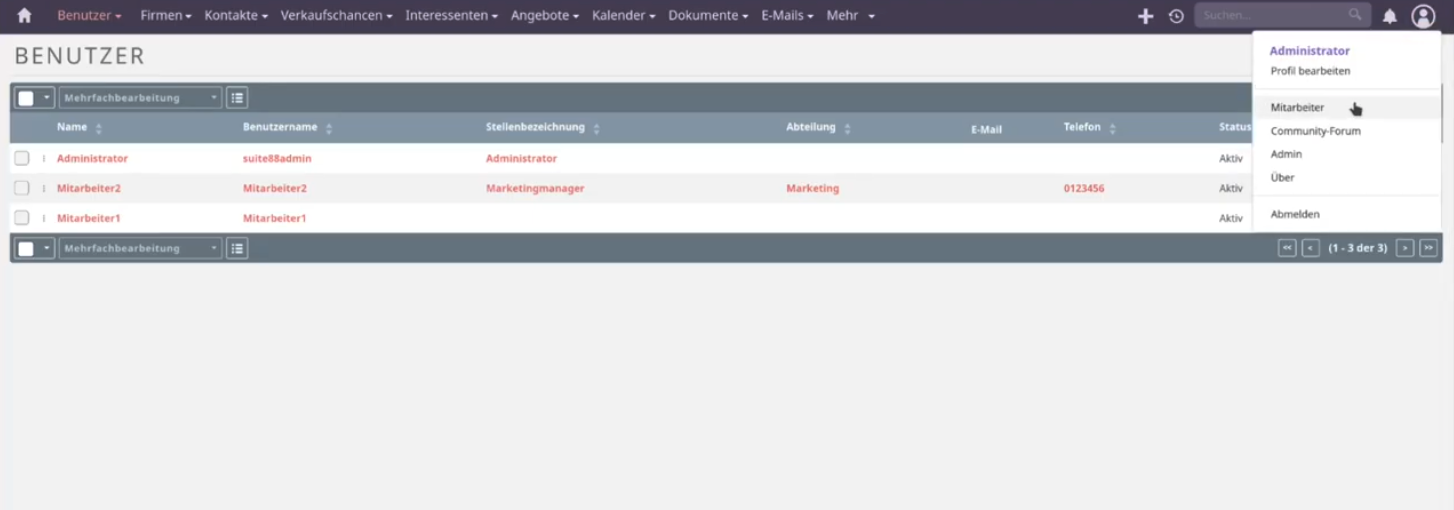Sort by Name column sort arrows
This screenshot has width=1454, height=510.
point(98,129)
